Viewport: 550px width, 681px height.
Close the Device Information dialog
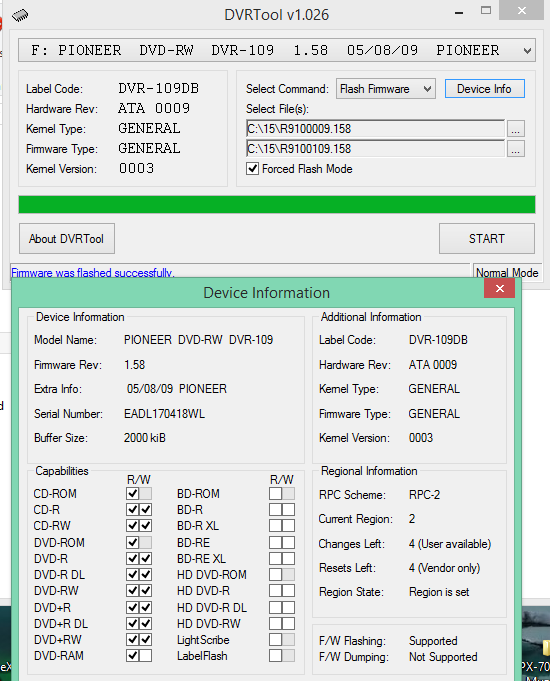(500, 288)
